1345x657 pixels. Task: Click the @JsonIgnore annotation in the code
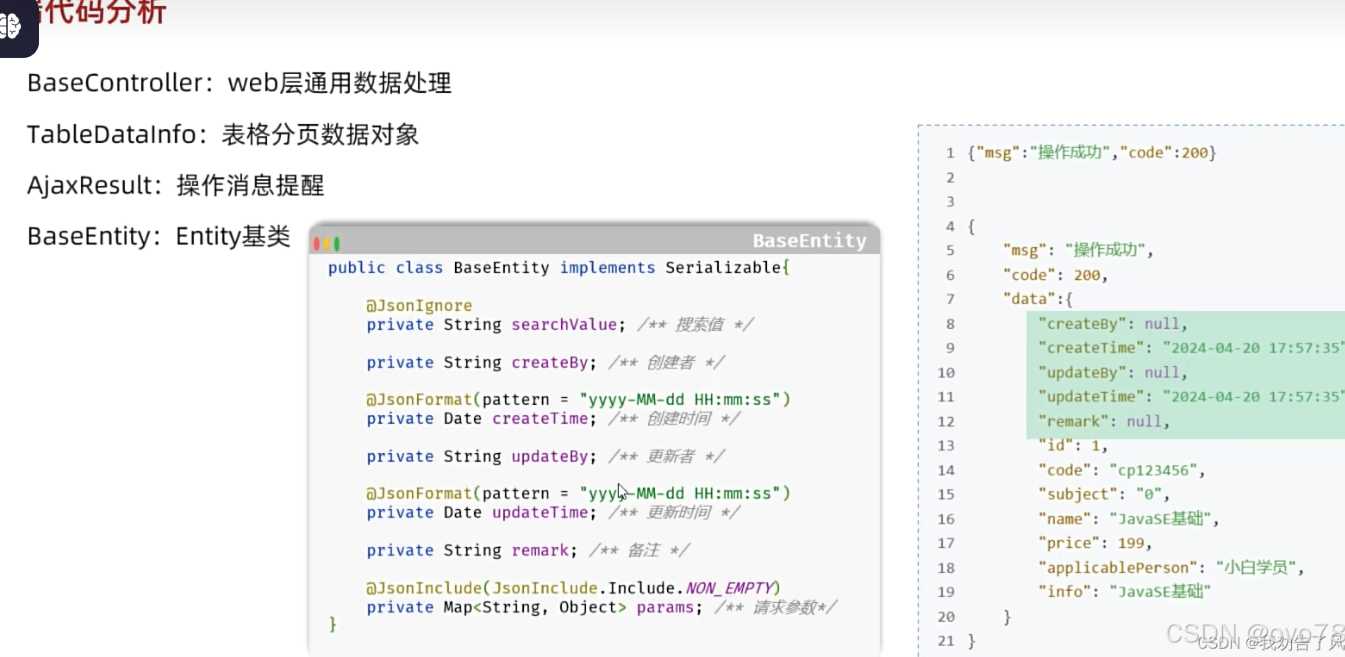[419, 306]
